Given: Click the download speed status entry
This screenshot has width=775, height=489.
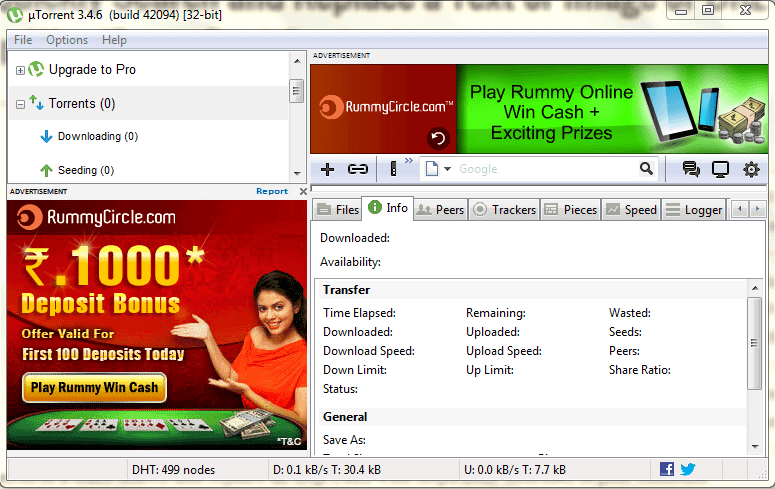Looking at the screenshot, I should [x=327, y=470].
